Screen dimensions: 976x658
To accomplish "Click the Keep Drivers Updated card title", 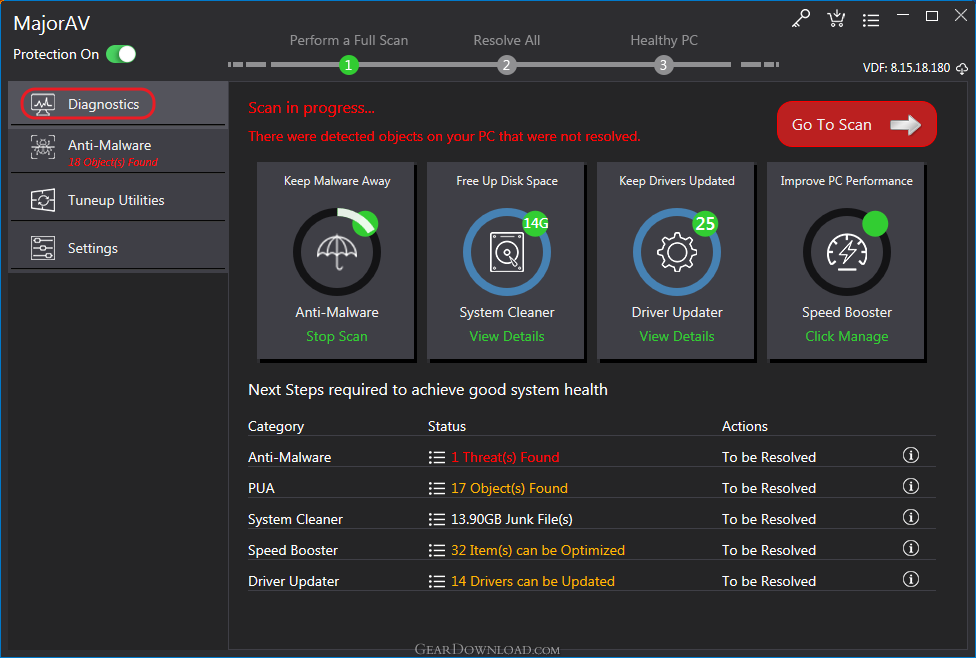I will point(677,181).
